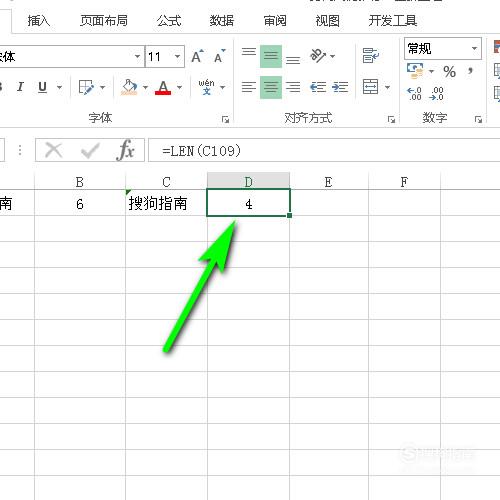Viewport: 500px width, 500px height.
Task: Switch to the 页面布局 tab
Action: tap(104, 21)
